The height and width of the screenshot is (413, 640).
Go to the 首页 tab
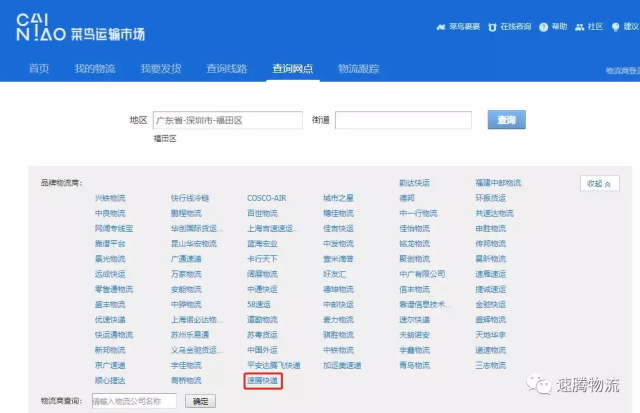pyautogui.click(x=39, y=69)
